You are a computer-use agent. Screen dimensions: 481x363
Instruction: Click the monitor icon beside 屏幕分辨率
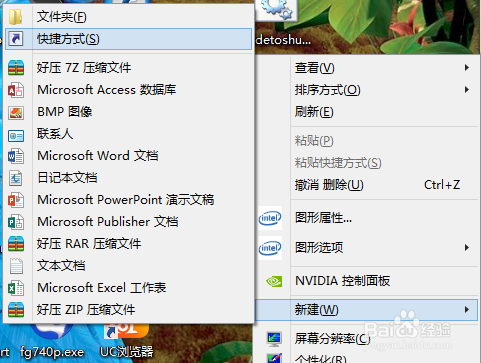click(x=274, y=339)
